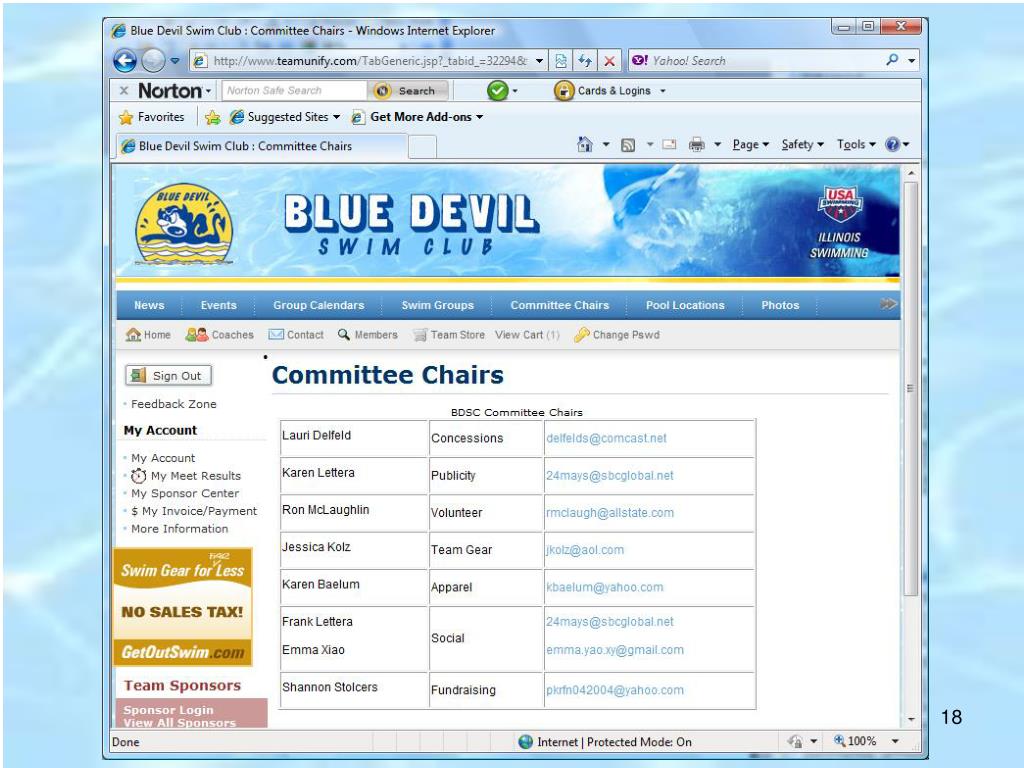Image resolution: width=1024 pixels, height=768 pixels.
Task: Click the Norton Search button
Action: tap(408, 91)
